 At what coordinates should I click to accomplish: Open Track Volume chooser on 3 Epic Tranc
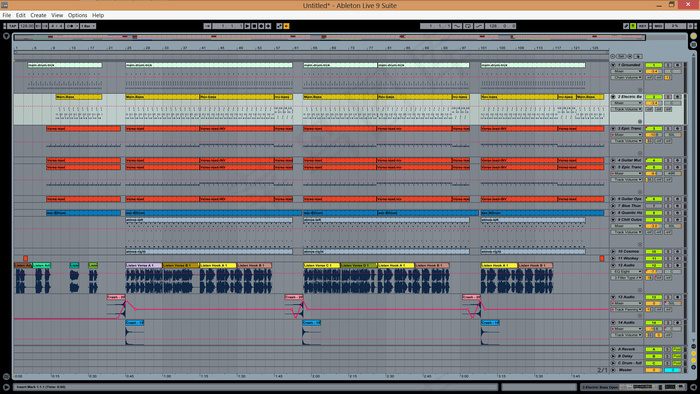point(626,141)
